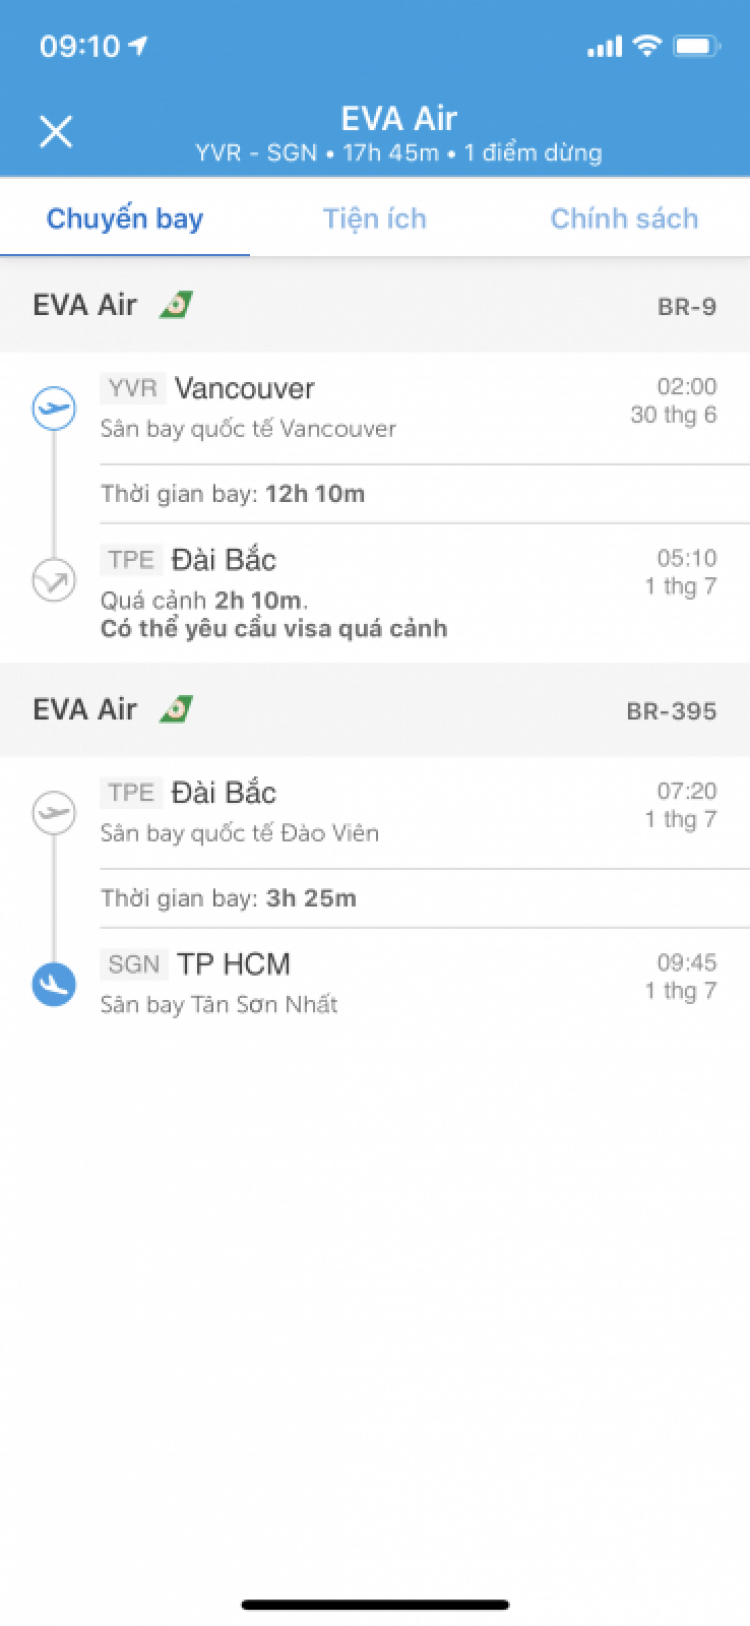The width and height of the screenshot is (750, 1626).
Task: Tap the Thời gian bay 12h 10m row
Action: click(x=425, y=494)
